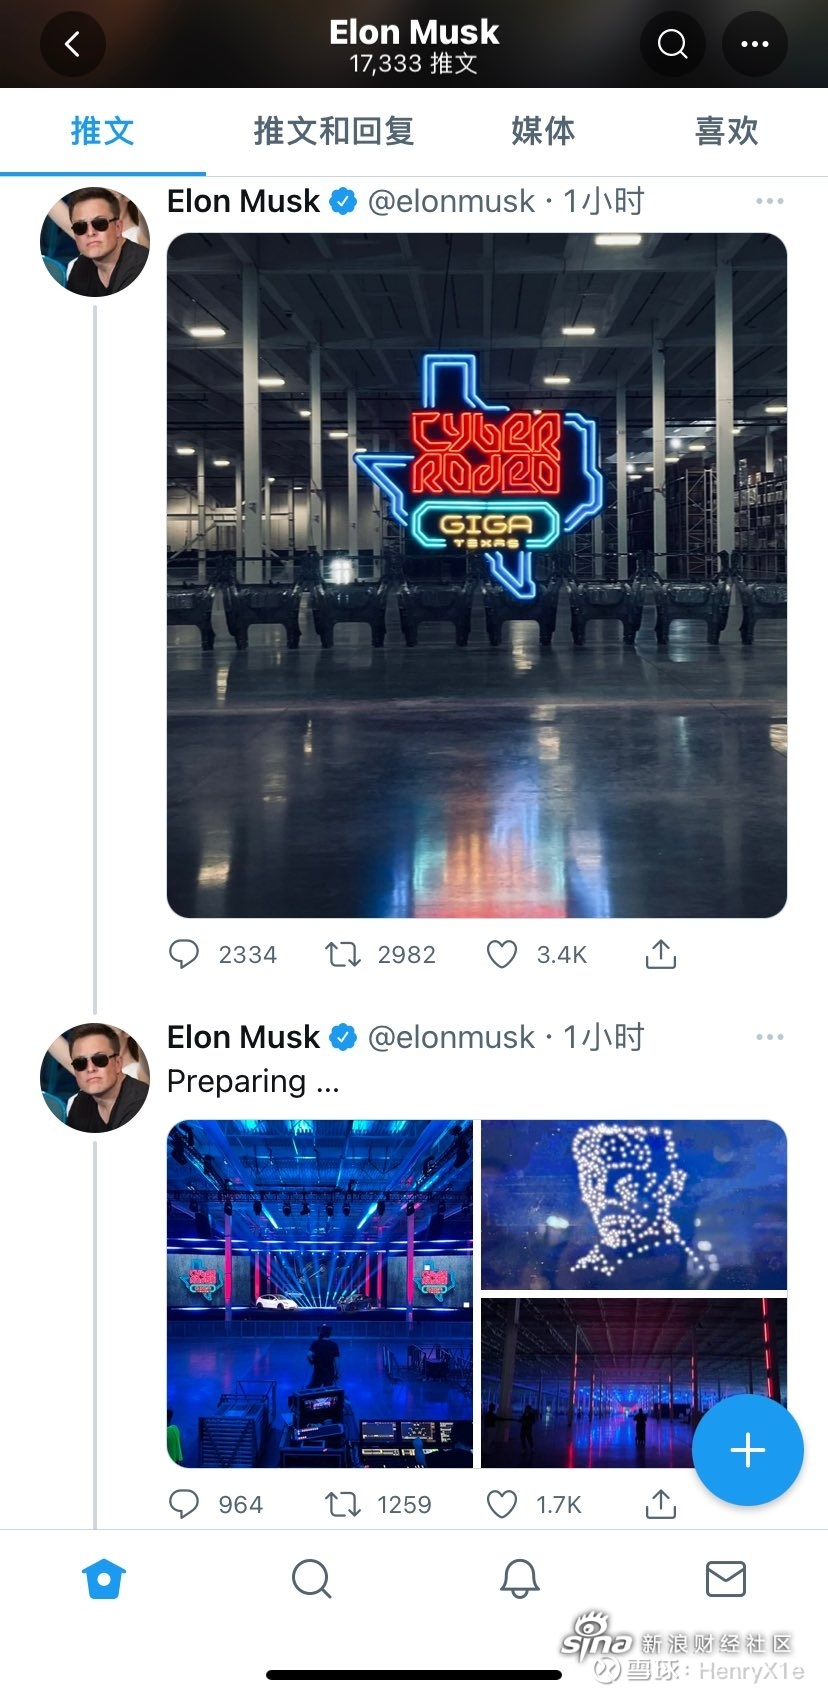This screenshot has height=1696, width=828.
Task: Tap the back arrow in the header
Action: point(72,44)
